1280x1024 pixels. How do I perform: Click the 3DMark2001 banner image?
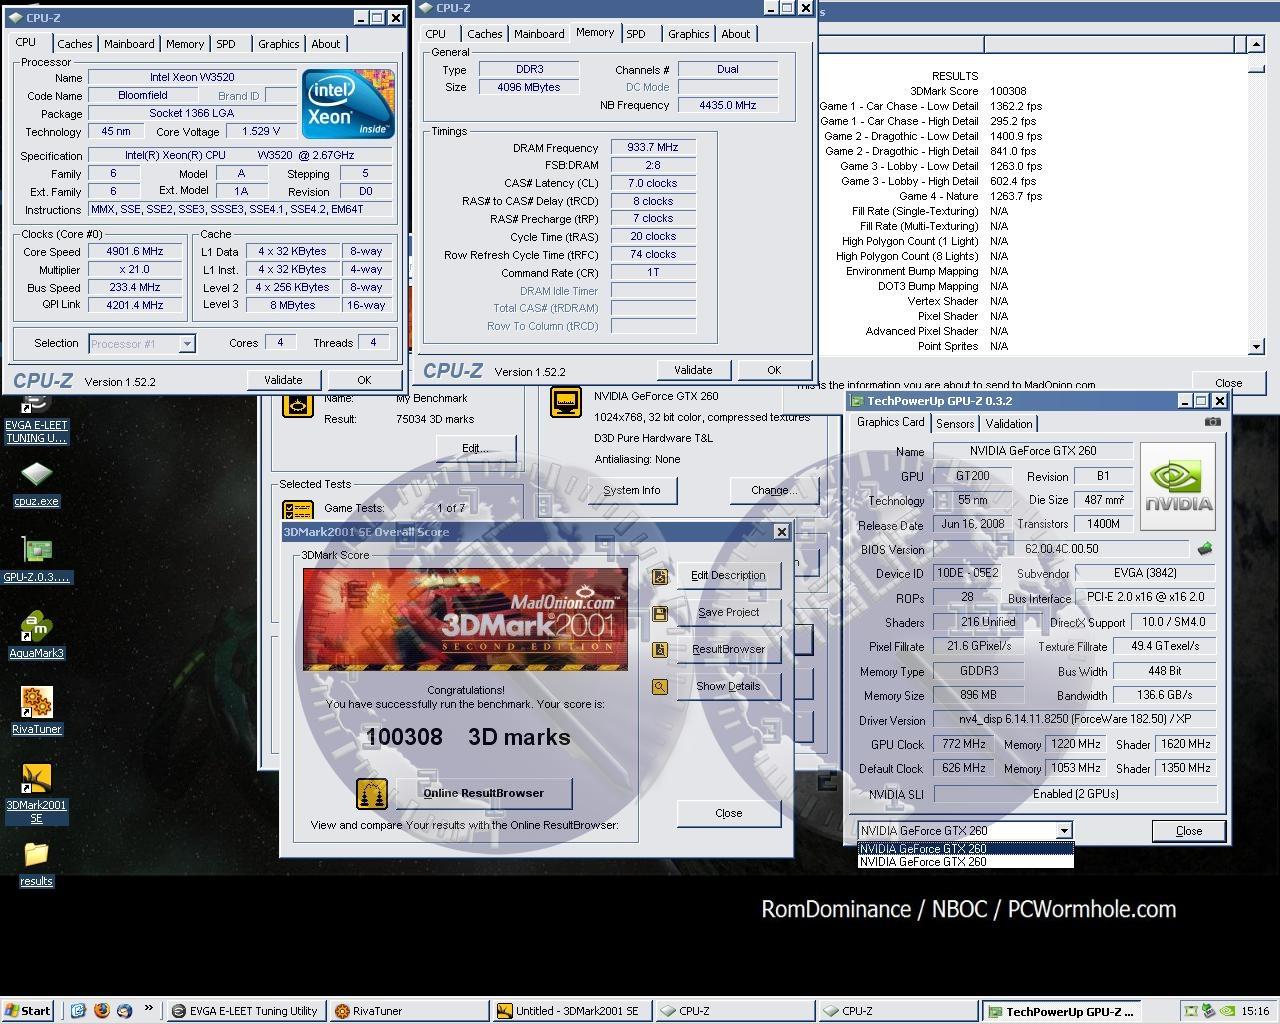coord(465,619)
